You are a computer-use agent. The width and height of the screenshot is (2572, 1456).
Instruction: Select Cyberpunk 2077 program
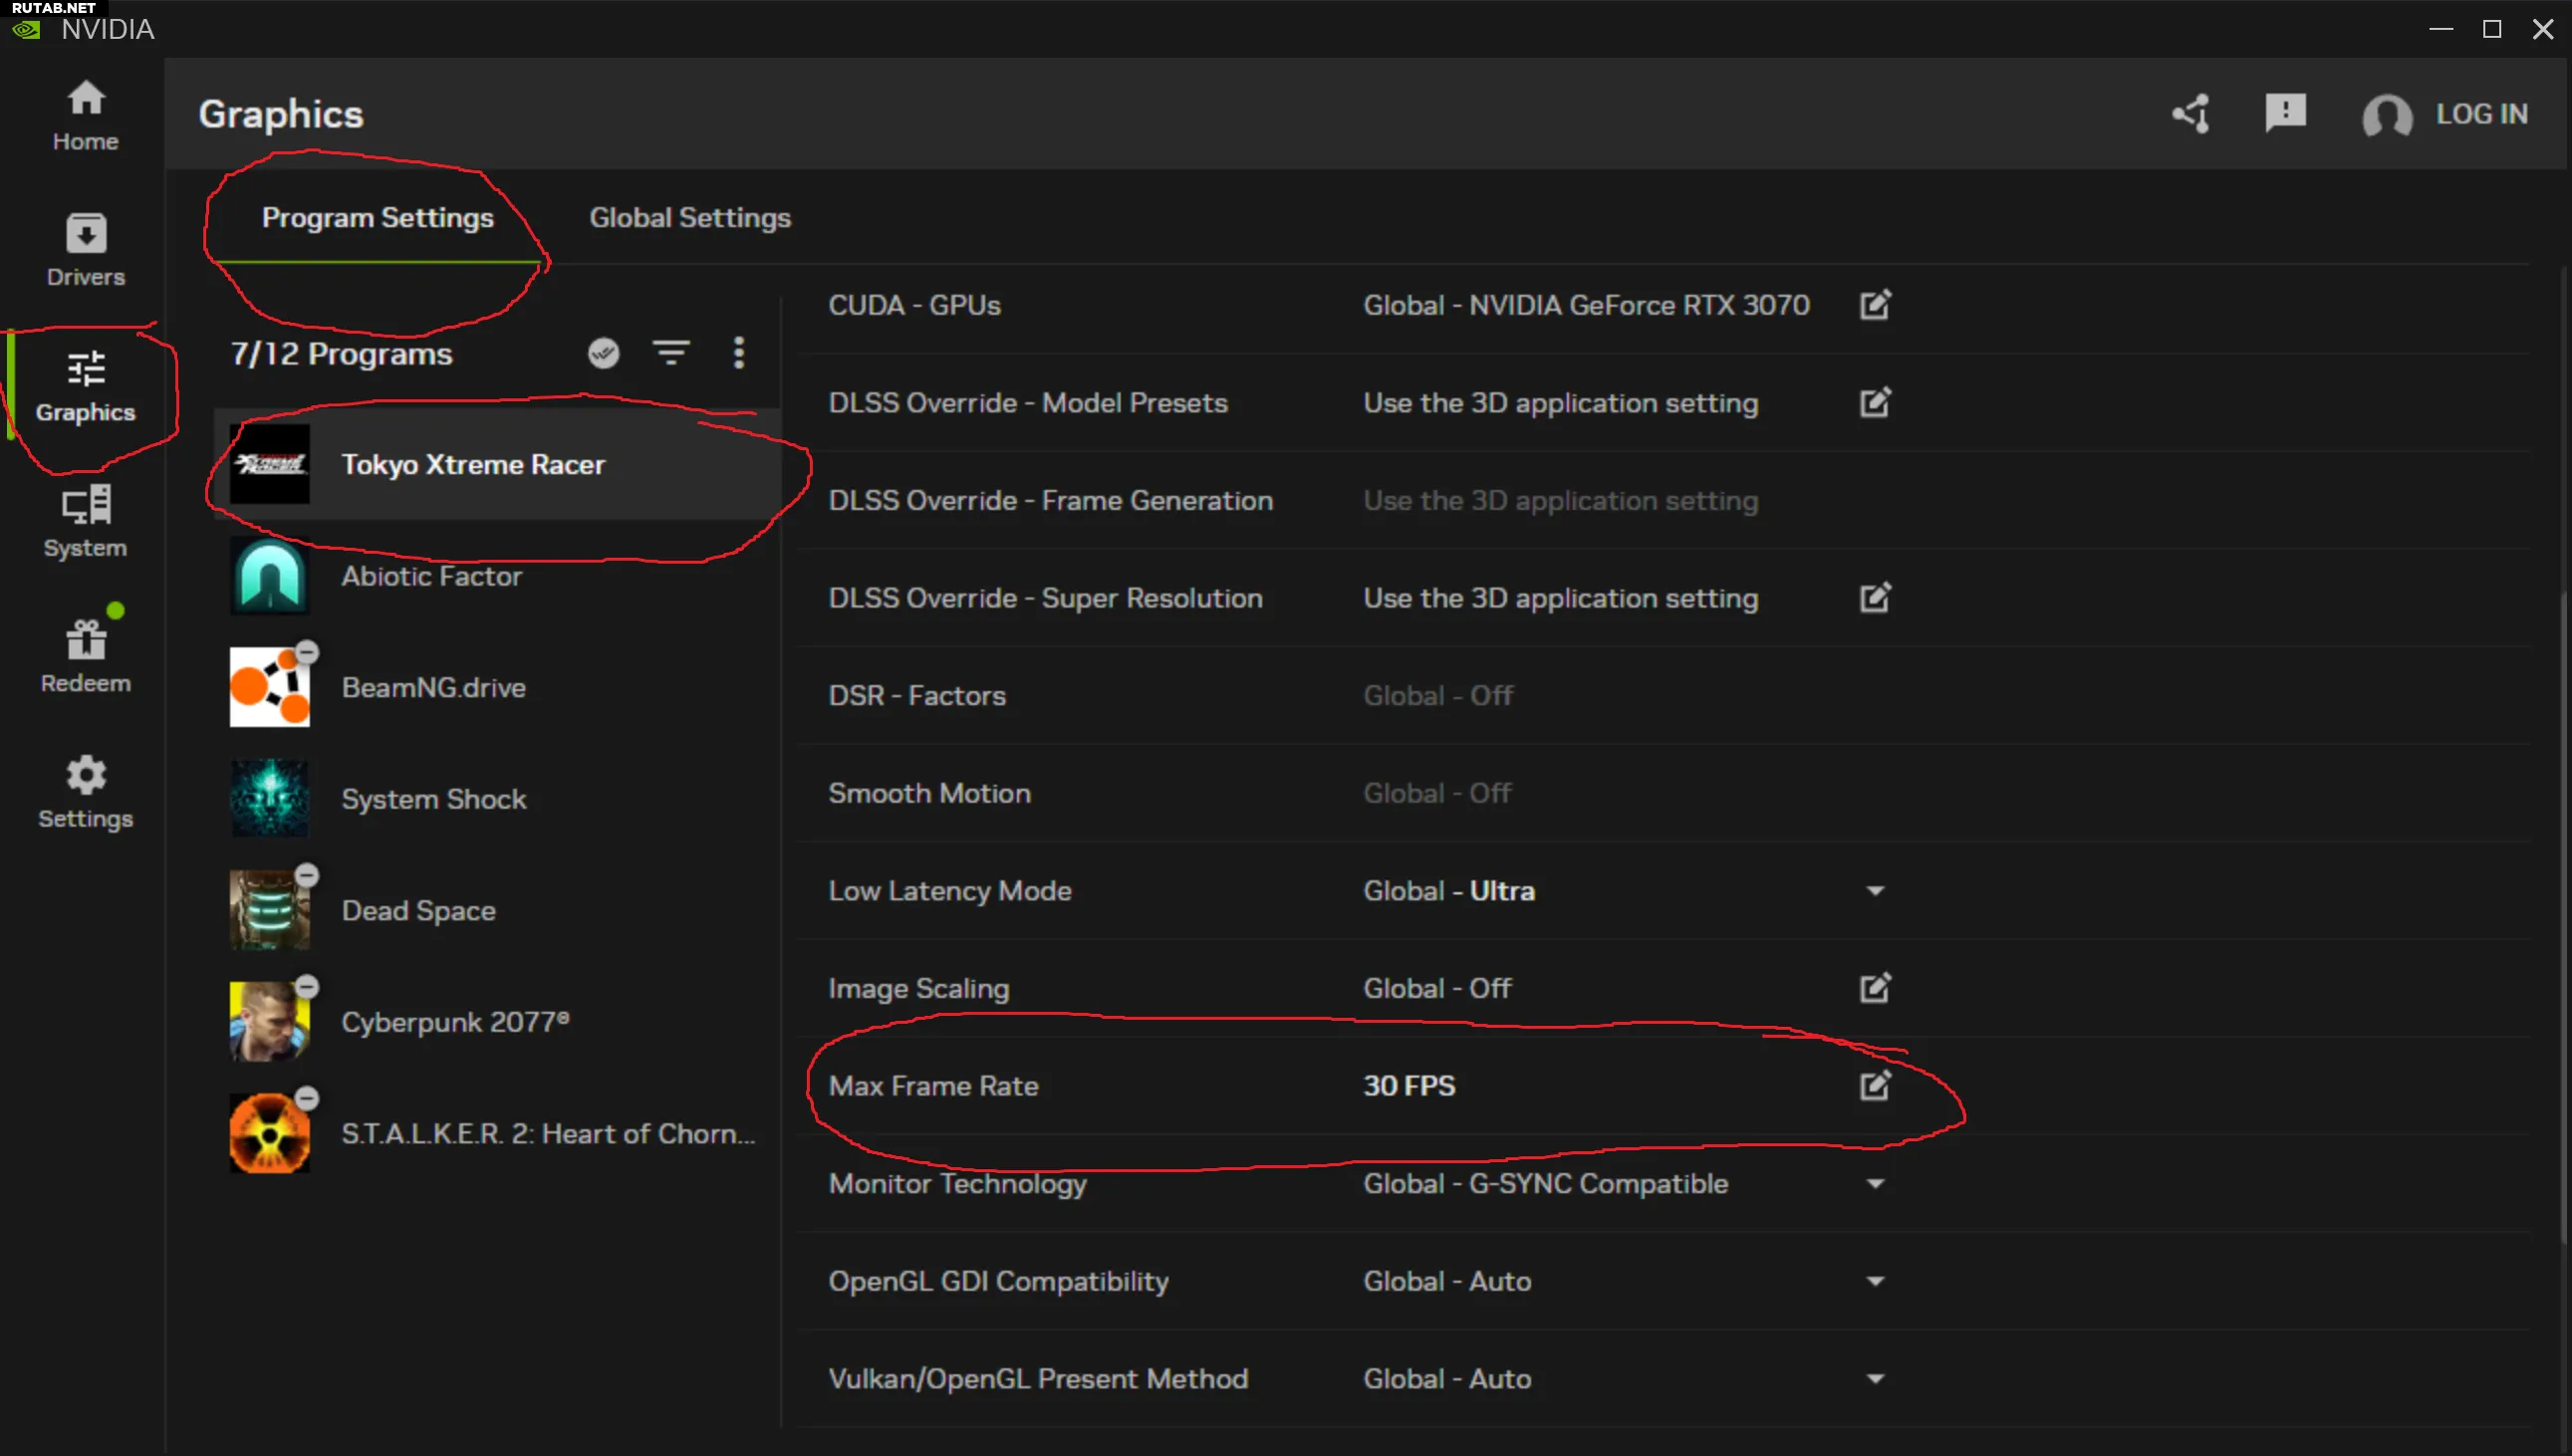pos(497,1022)
